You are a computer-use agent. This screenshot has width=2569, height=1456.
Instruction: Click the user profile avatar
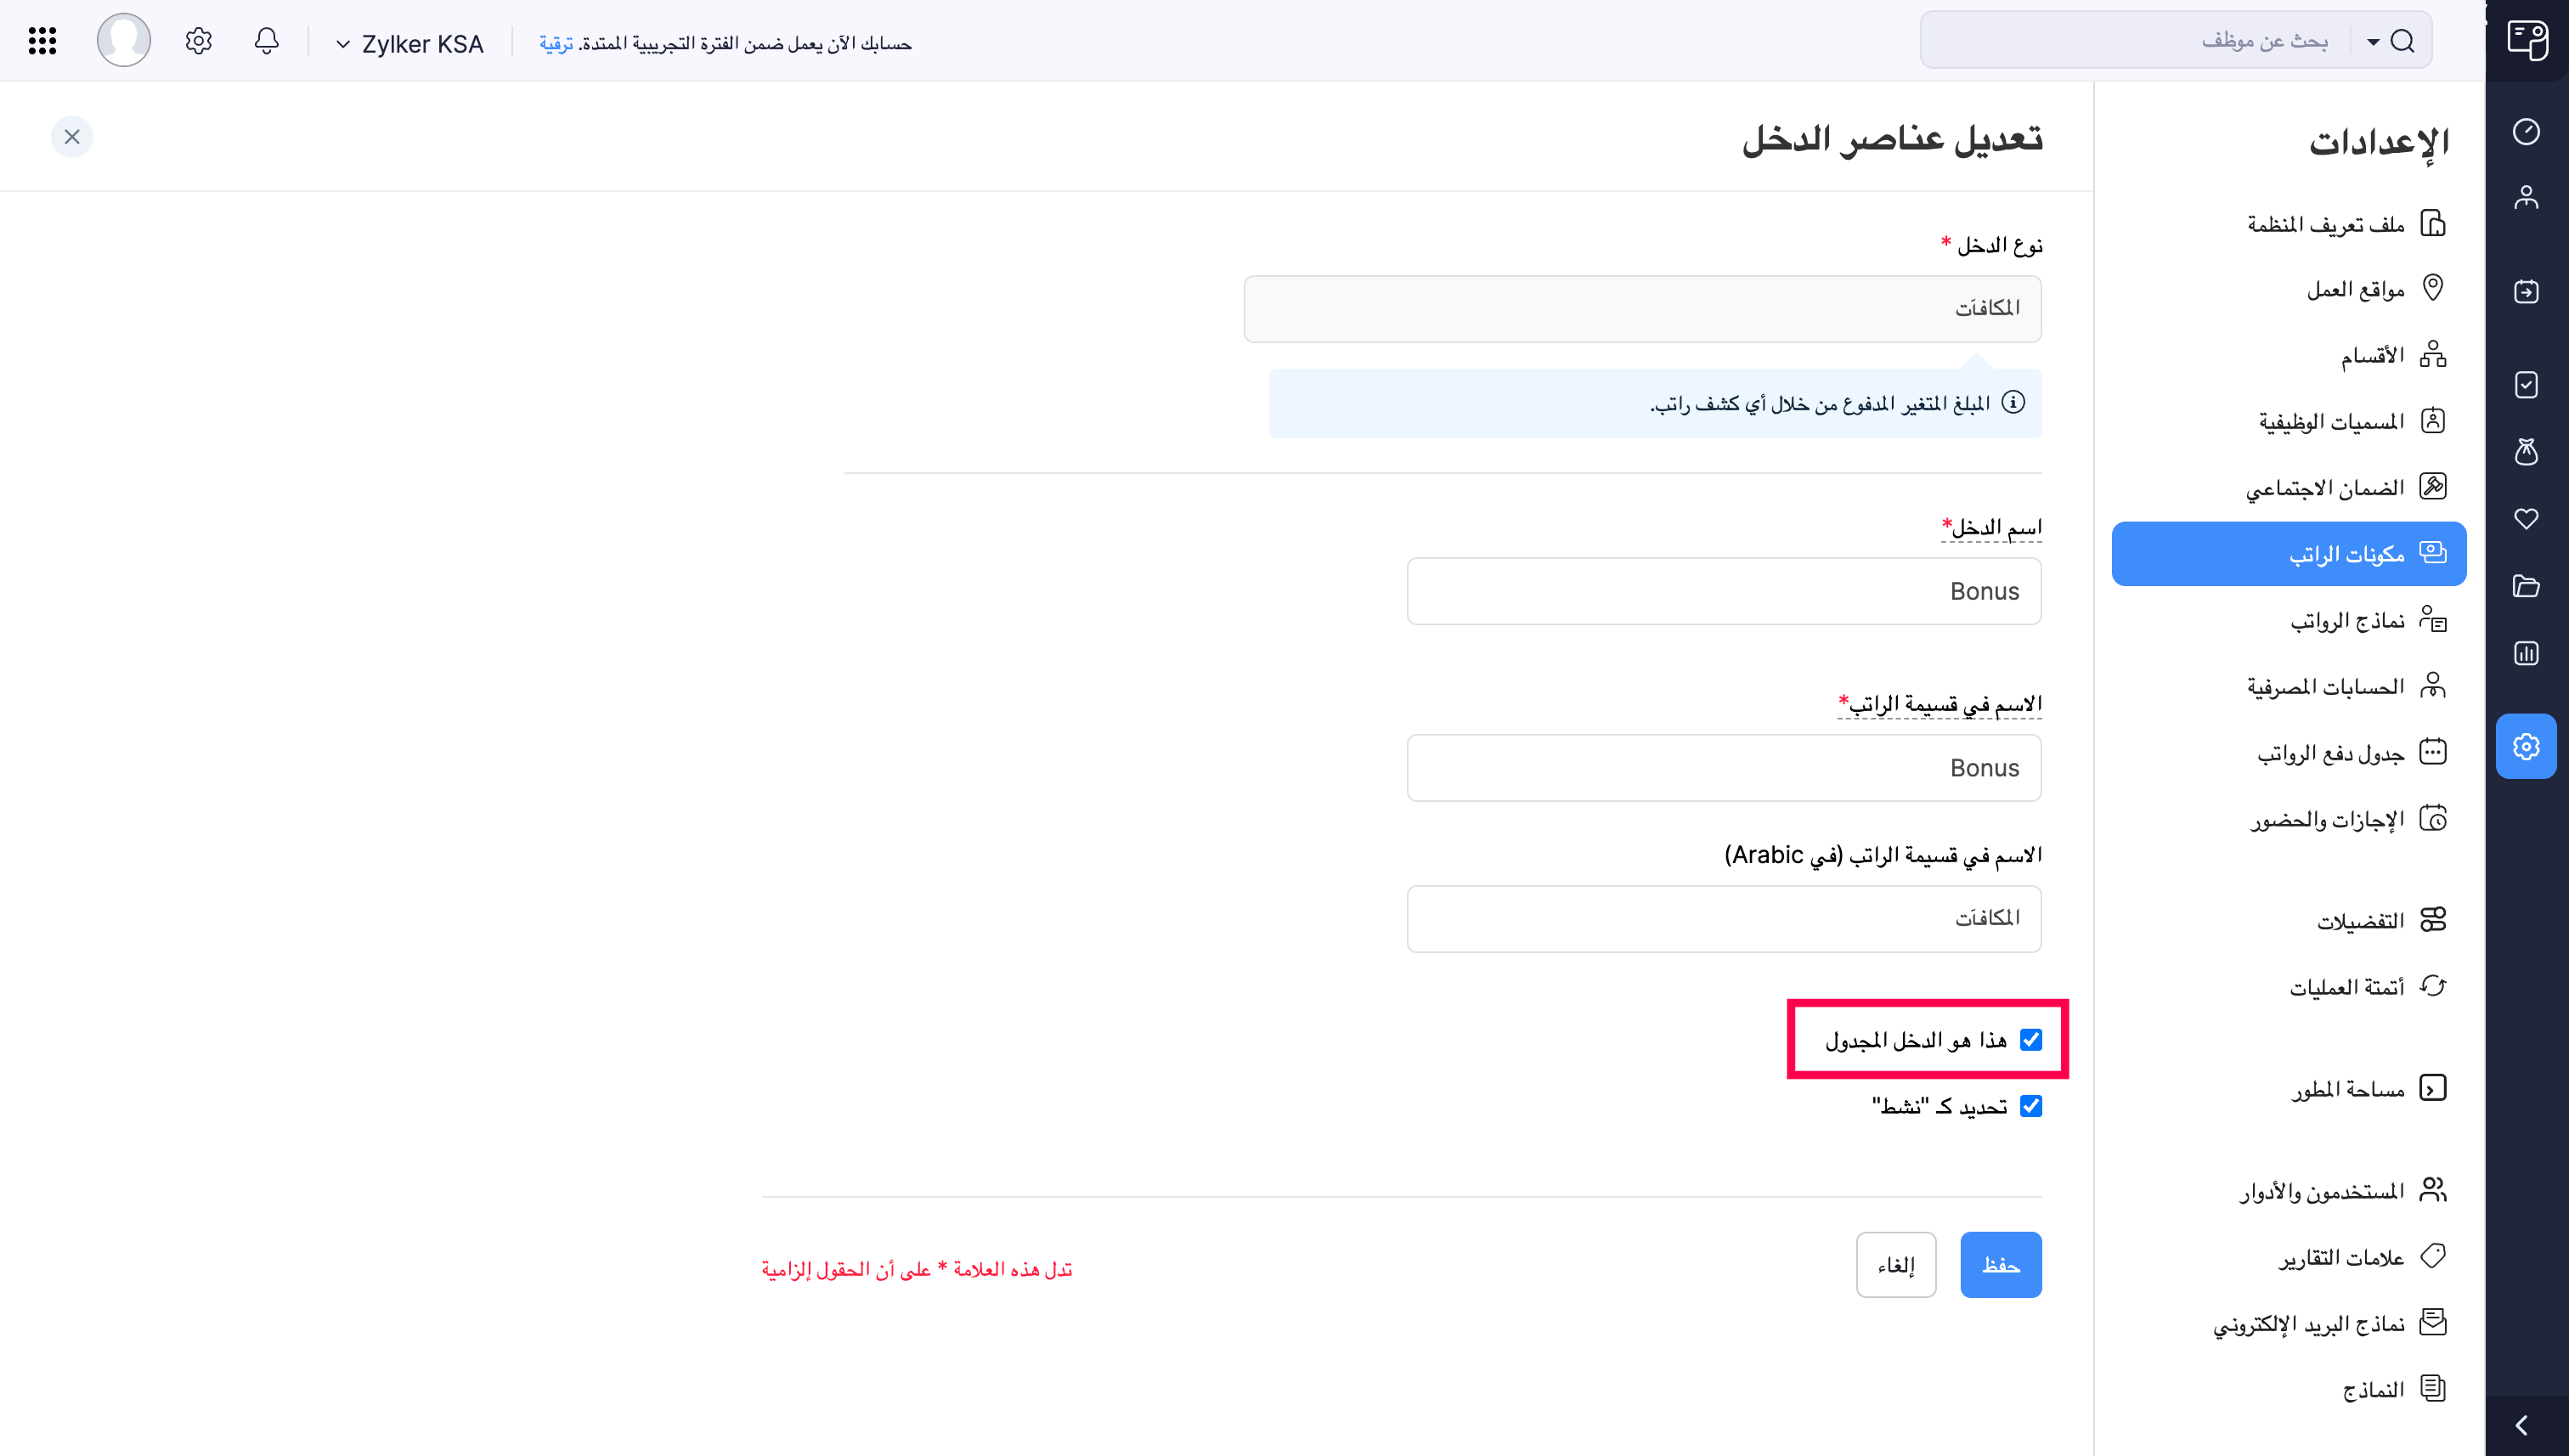tap(123, 41)
